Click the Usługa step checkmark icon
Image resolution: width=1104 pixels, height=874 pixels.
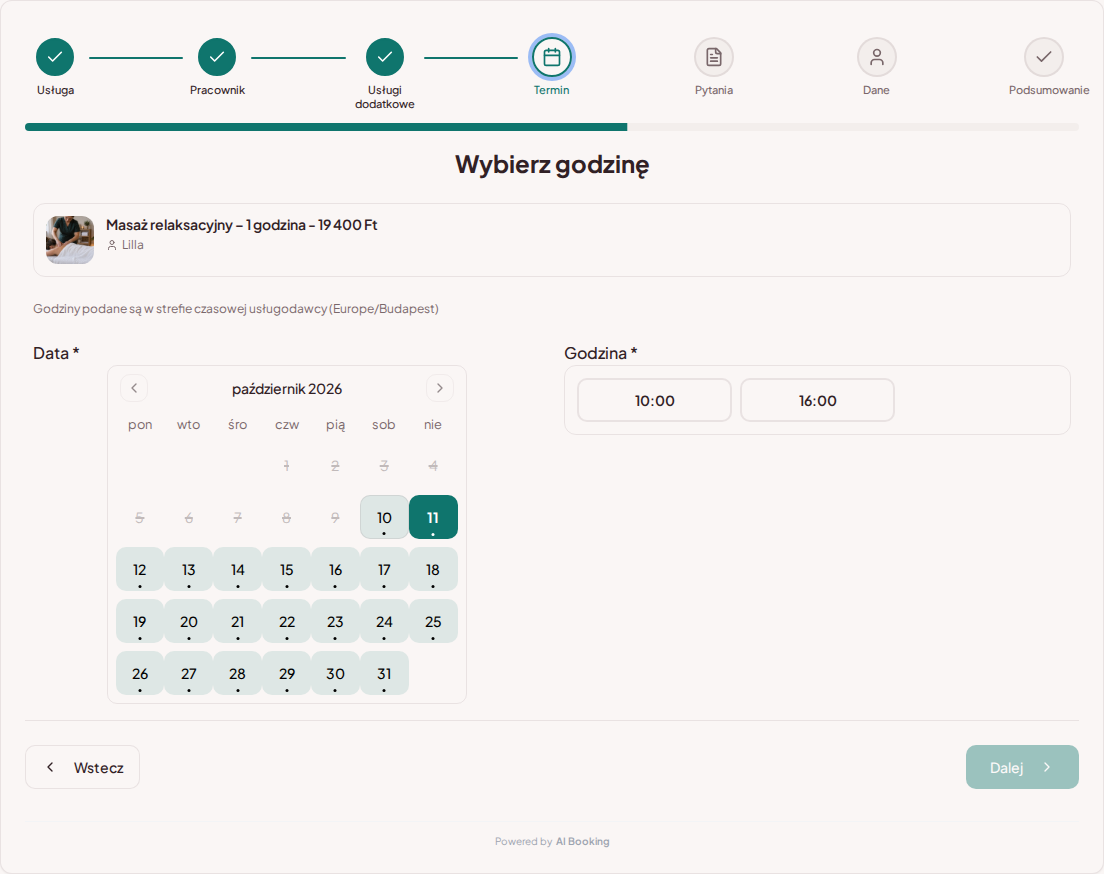(55, 57)
